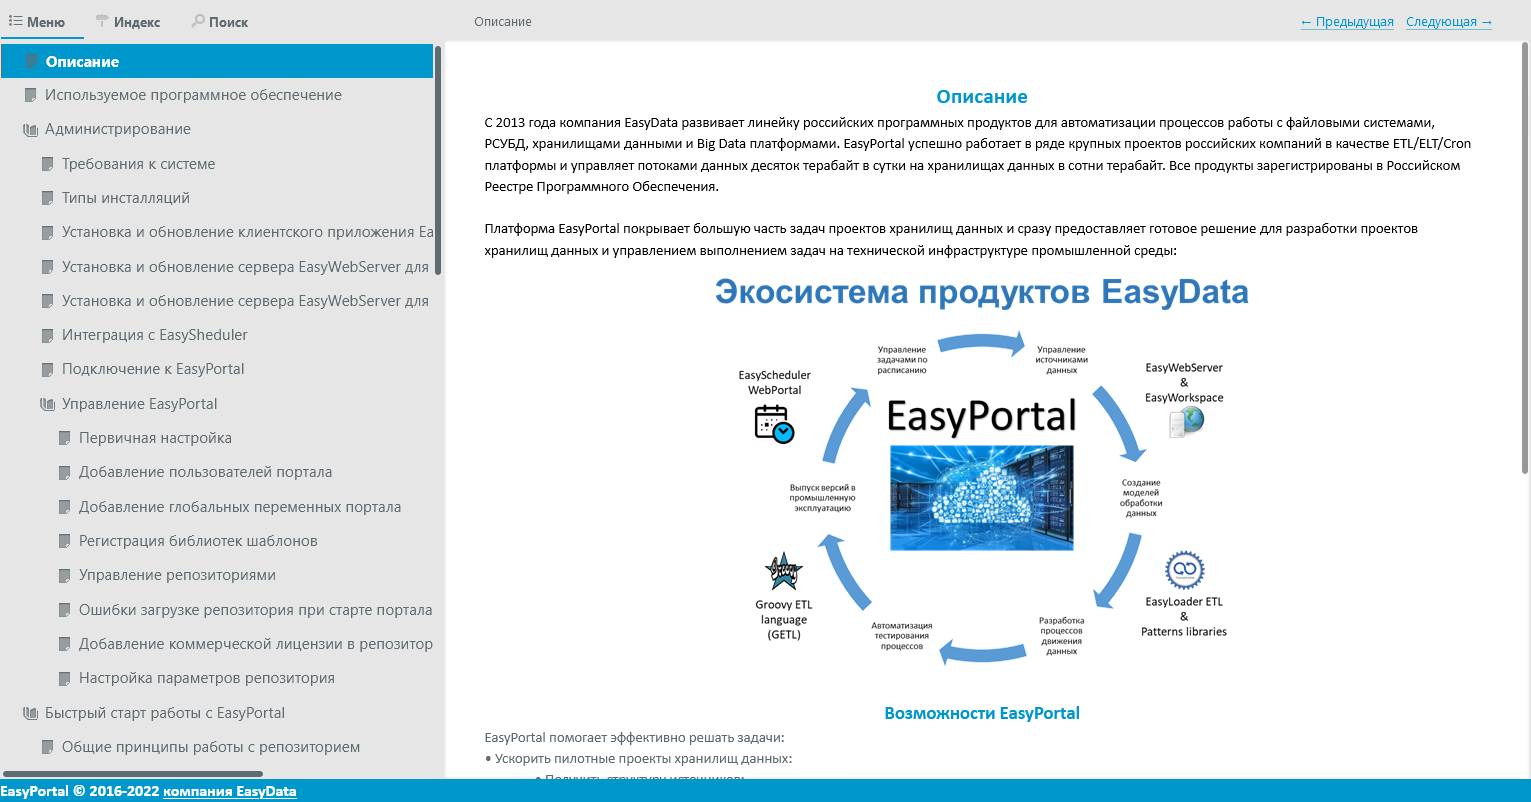Image resolution: width=1531 pixels, height=802 pixels.
Task: Click page icon beside Добавление глобальных переменных портала
Action: (65, 507)
